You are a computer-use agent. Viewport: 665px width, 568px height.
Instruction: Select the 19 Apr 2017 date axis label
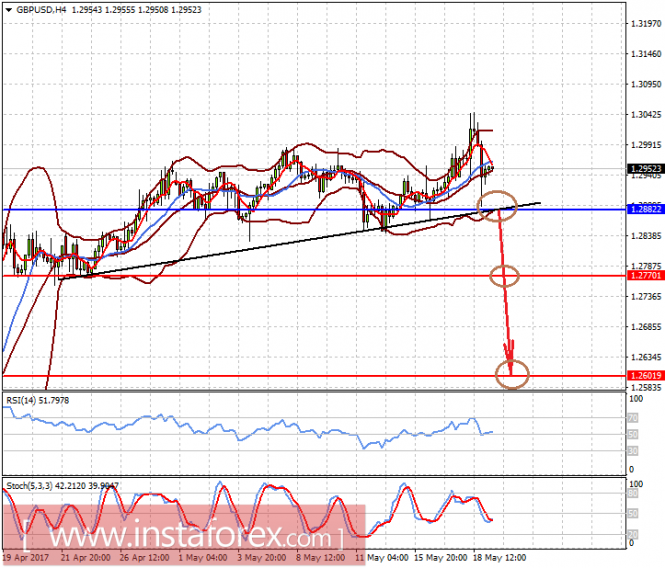click(26, 557)
